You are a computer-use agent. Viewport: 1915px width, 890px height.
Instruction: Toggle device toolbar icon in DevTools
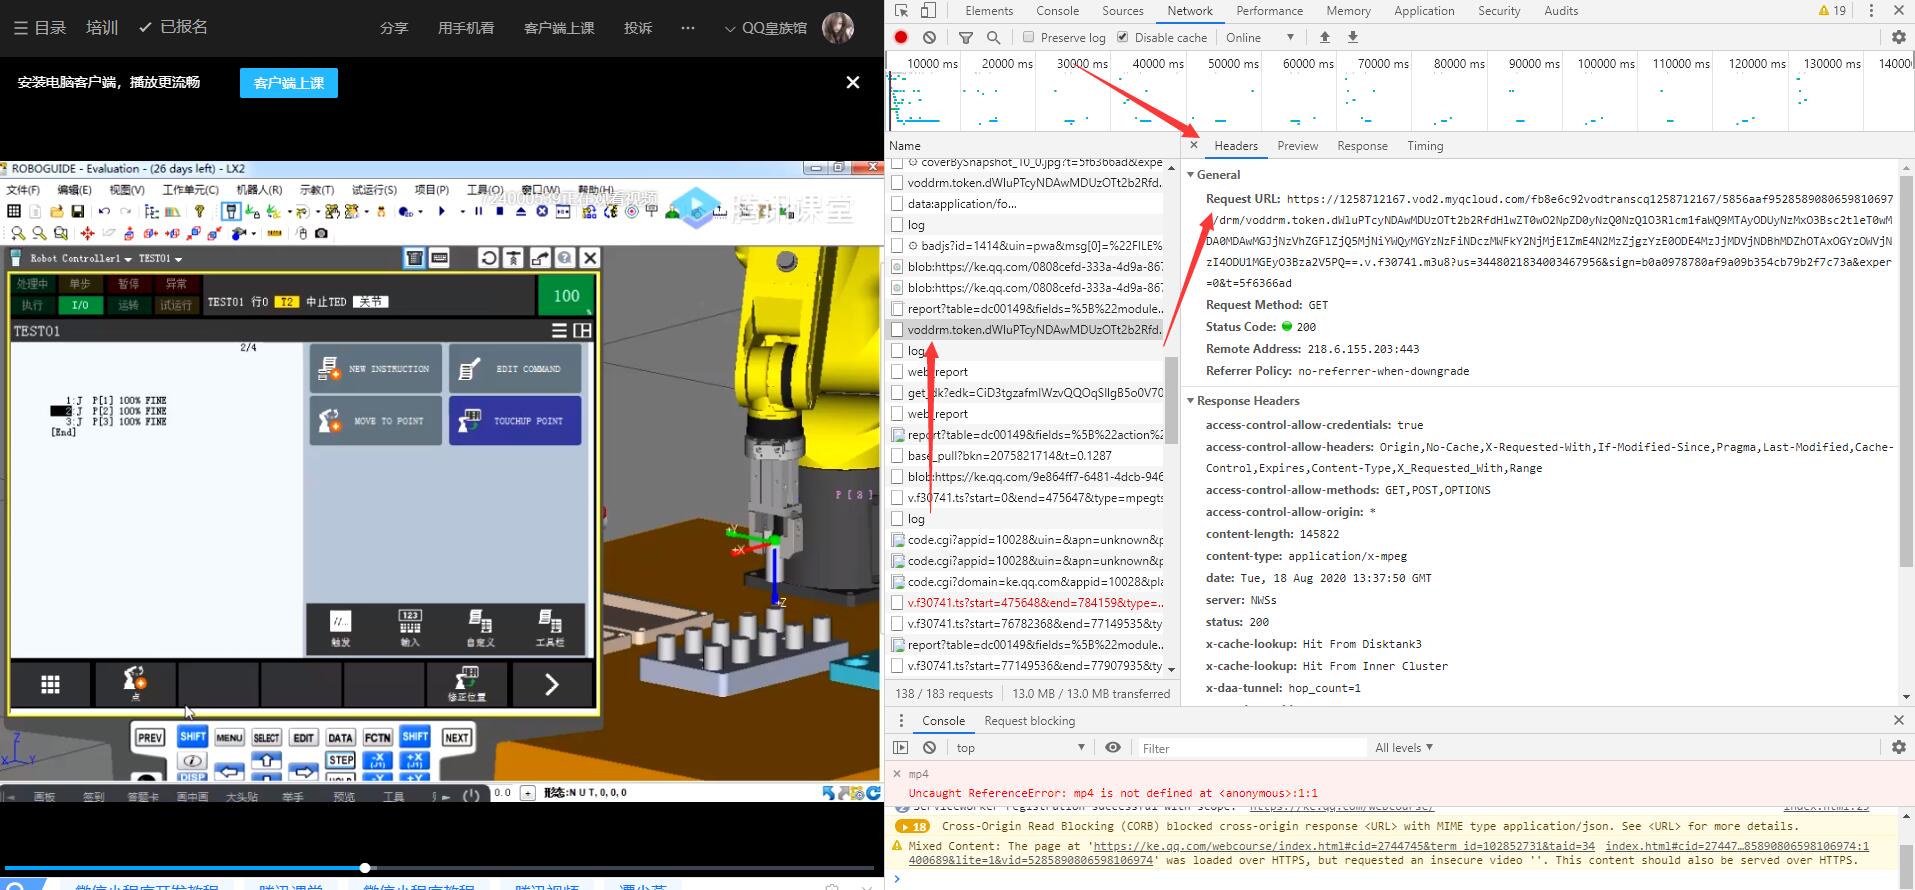point(928,11)
